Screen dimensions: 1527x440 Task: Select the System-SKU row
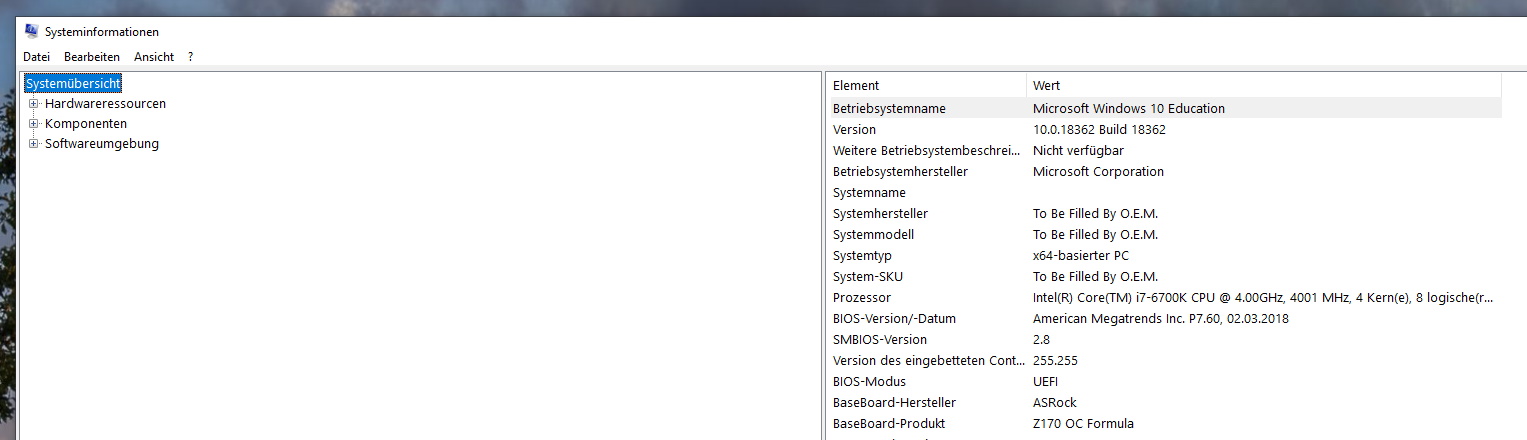tap(1165, 276)
